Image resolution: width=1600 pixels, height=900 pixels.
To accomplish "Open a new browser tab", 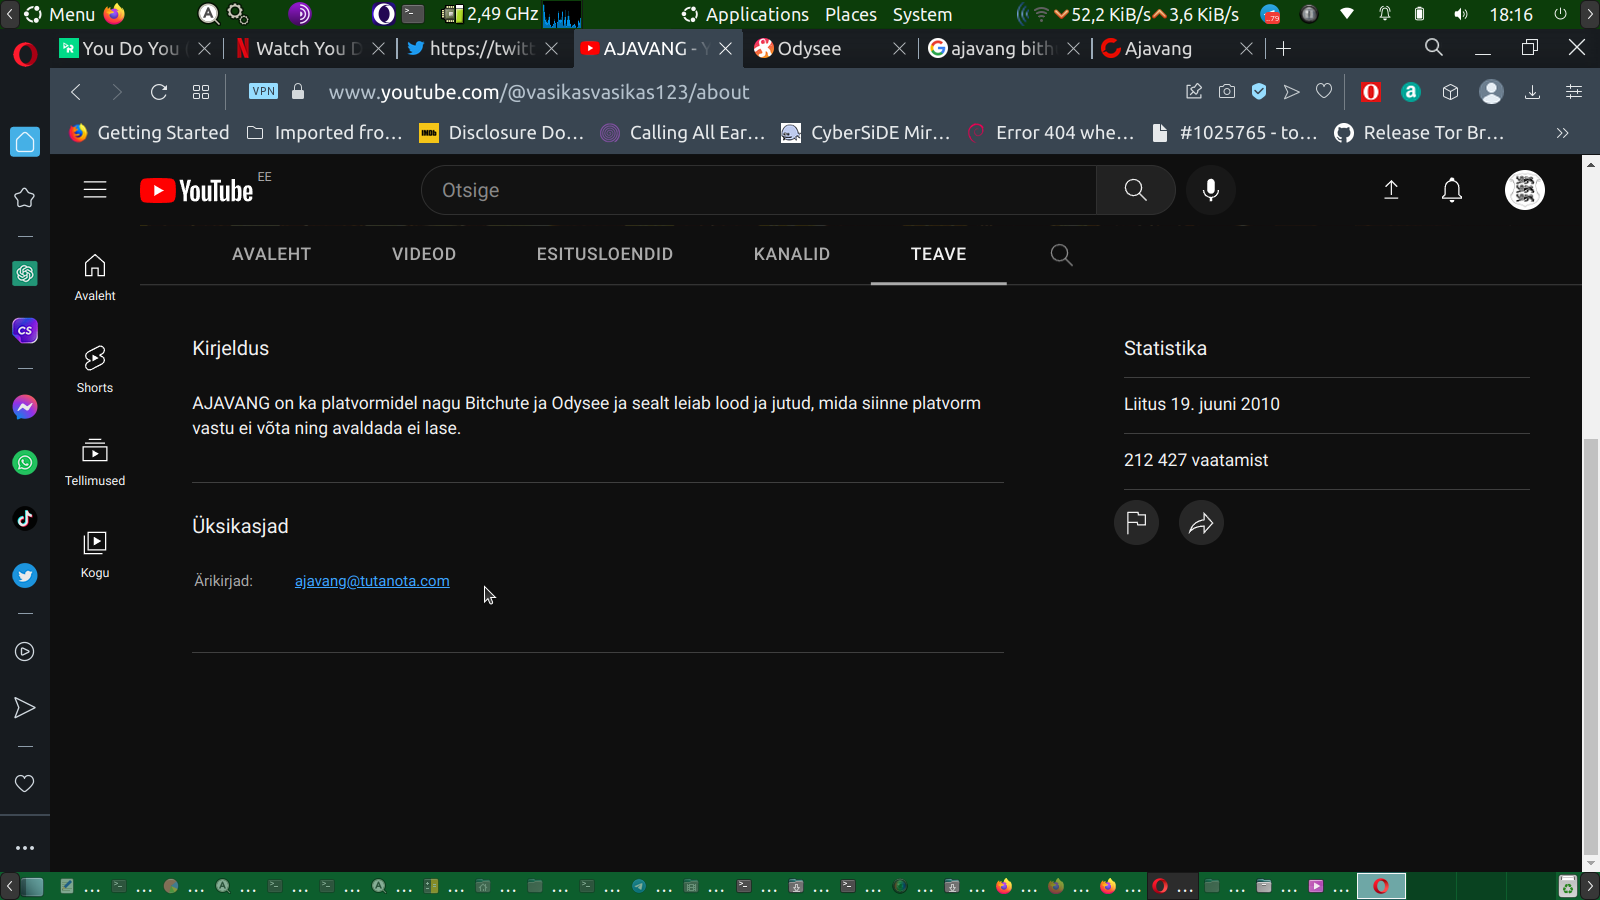I will click(x=1284, y=48).
